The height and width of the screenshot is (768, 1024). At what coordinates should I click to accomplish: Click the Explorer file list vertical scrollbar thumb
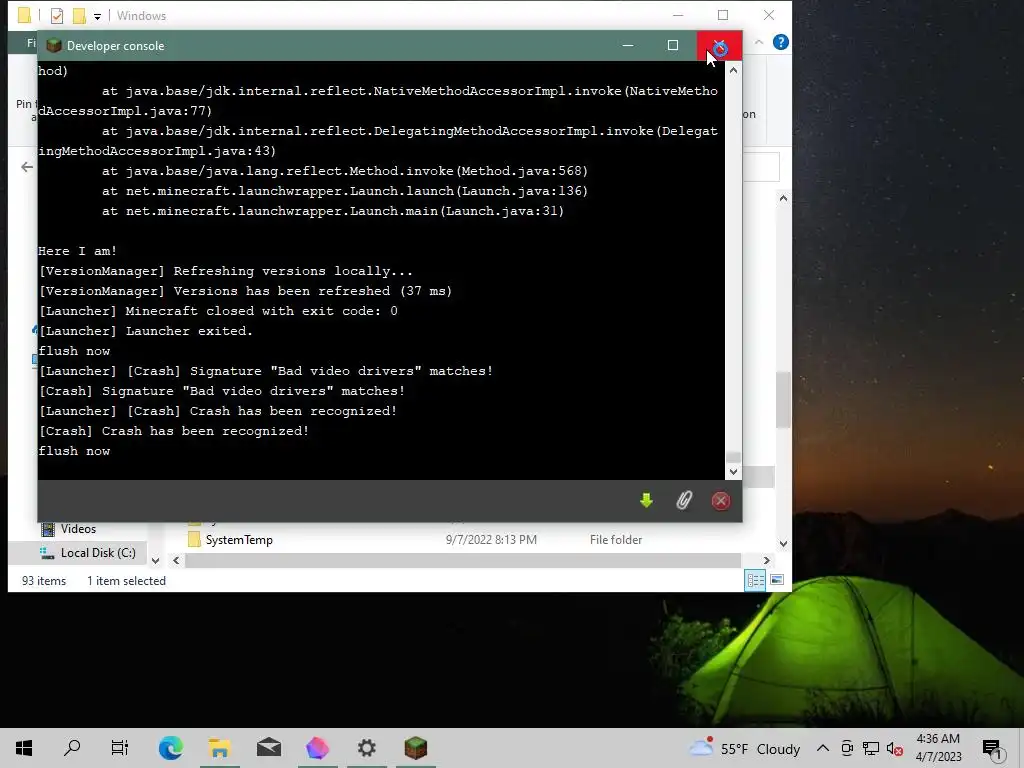(x=783, y=400)
